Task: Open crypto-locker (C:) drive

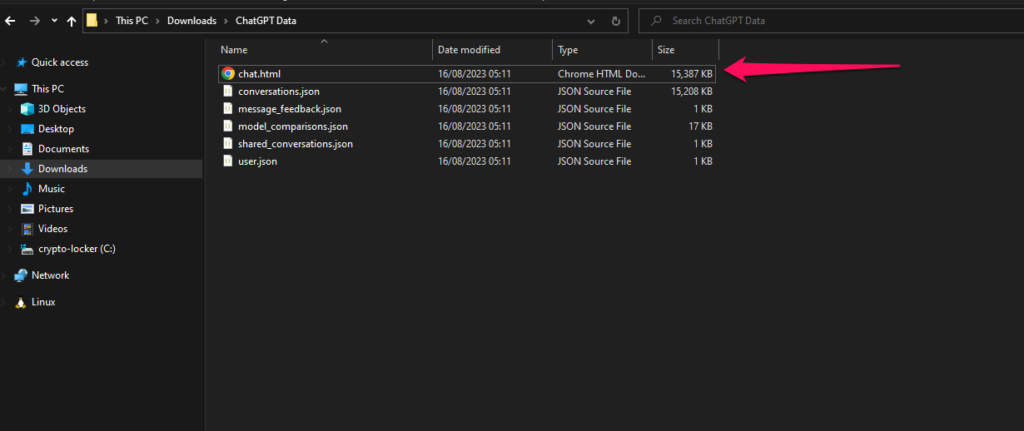Action: click(x=76, y=249)
